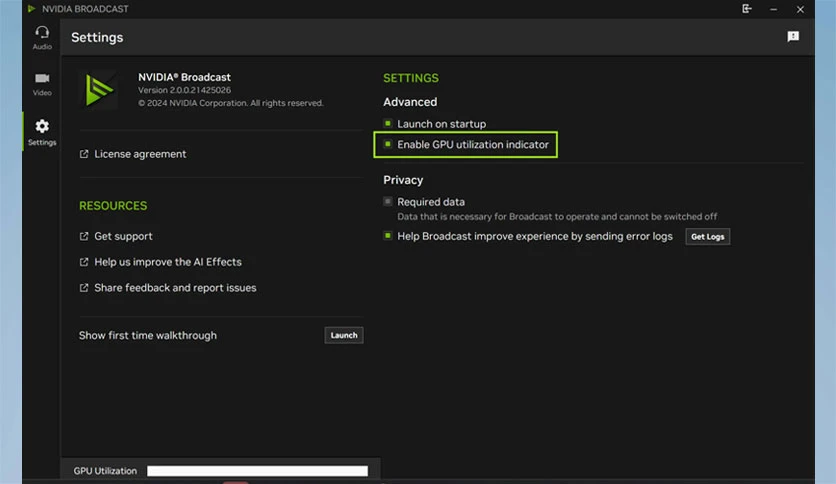The width and height of the screenshot is (836, 484).
Task: Click the NVIDIA copyright notice text
Action: pyautogui.click(x=231, y=103)
